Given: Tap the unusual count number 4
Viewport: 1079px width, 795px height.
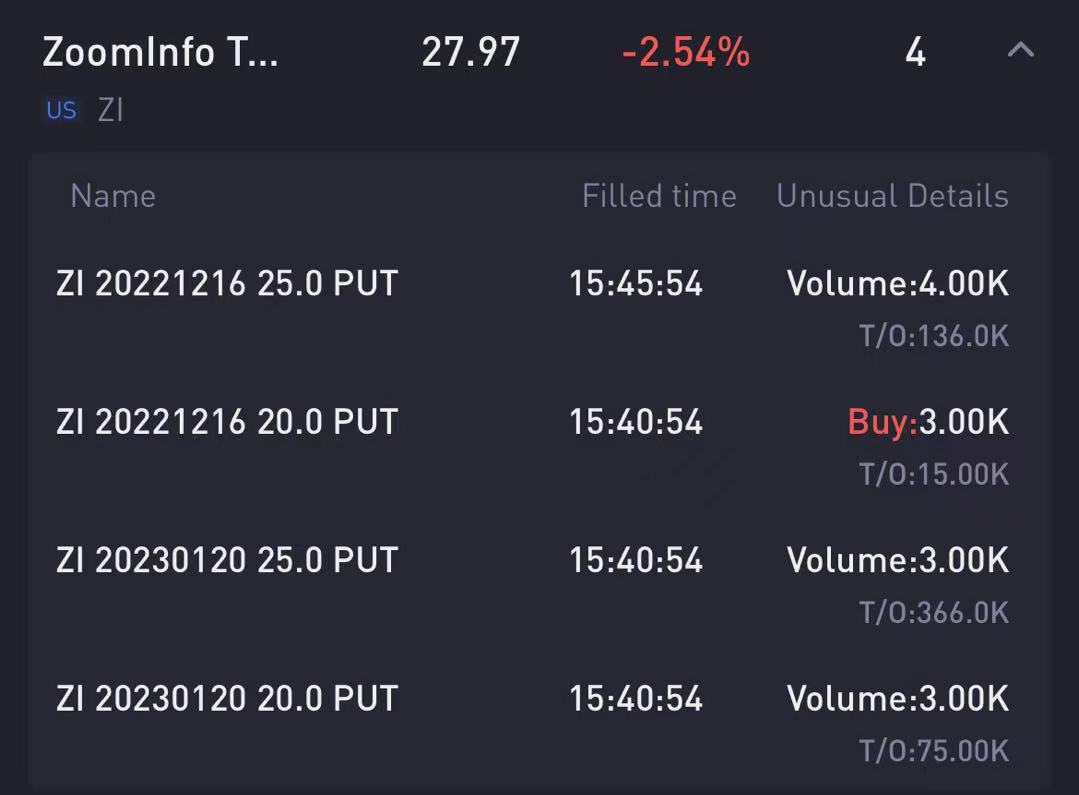Looking at the screenshot, I should pyautogui.click(x=915, y=52).
